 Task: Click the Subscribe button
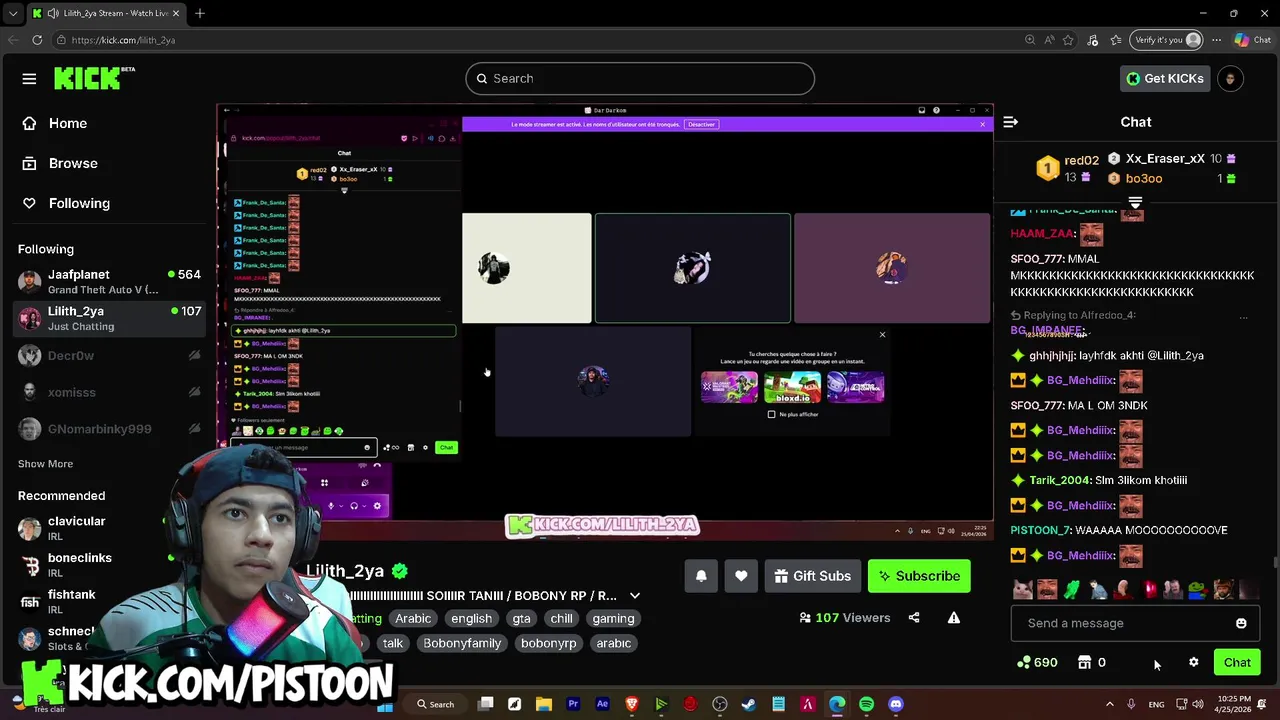click(x=919, y=576)
